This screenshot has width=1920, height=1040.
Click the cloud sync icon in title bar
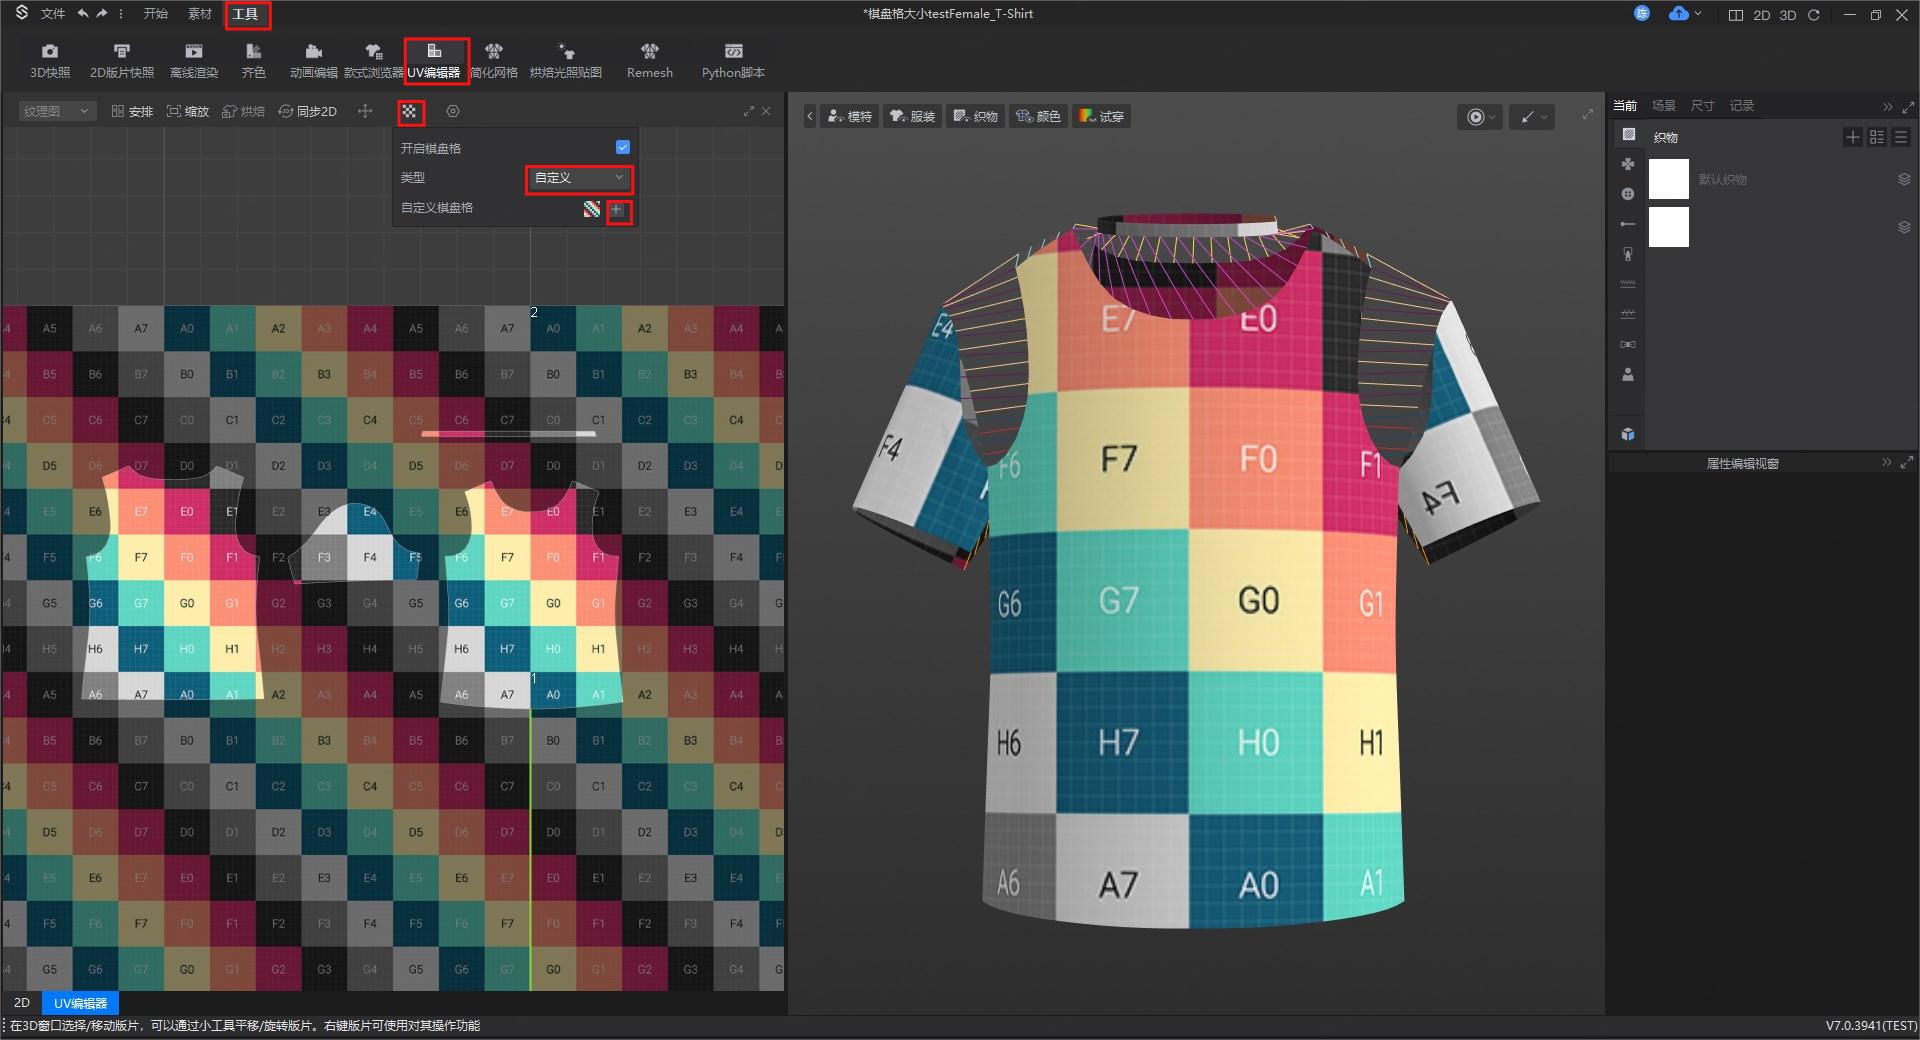click(x=1679, y=14)
